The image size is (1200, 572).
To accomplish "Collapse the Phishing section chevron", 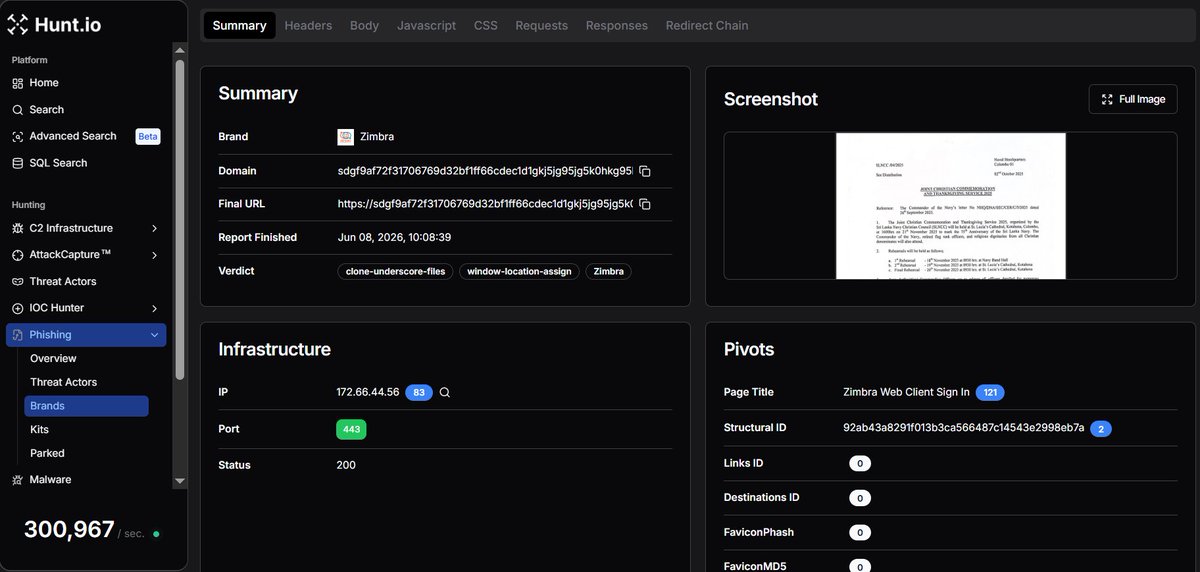I will [x=154, y=335].
